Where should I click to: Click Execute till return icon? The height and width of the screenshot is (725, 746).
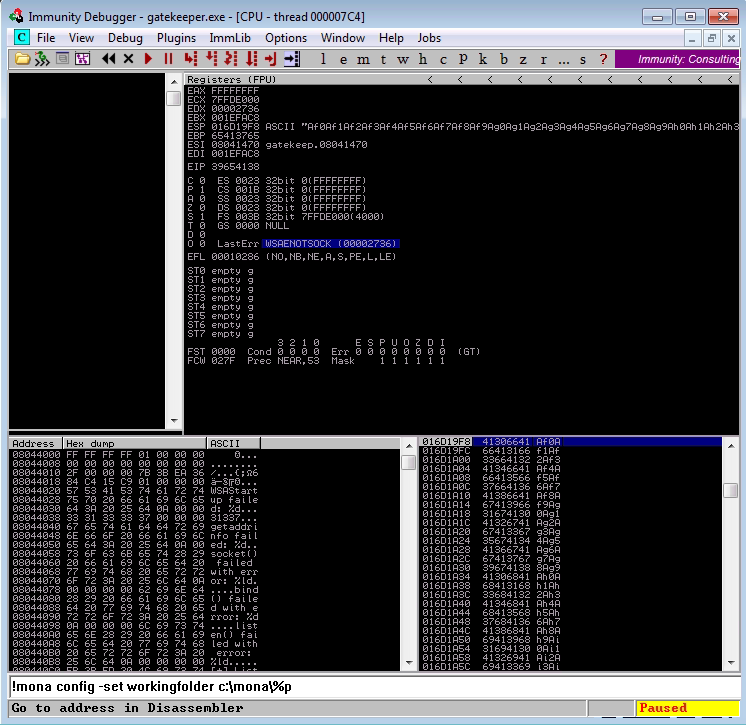(x=271, y=59)
